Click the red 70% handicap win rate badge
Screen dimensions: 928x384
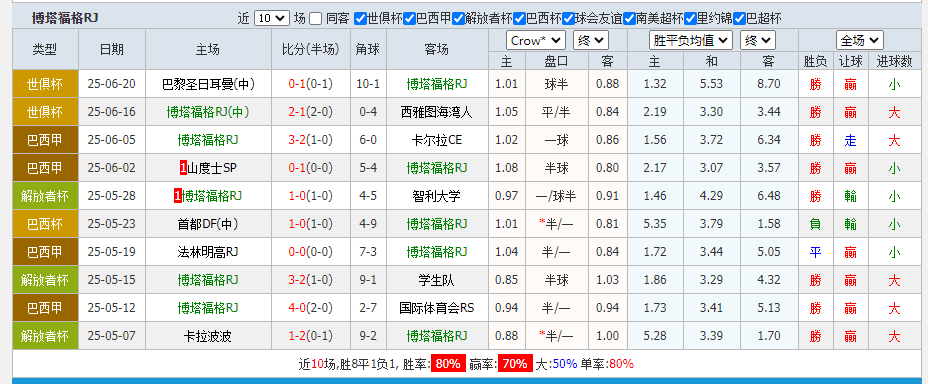point(514,363)
